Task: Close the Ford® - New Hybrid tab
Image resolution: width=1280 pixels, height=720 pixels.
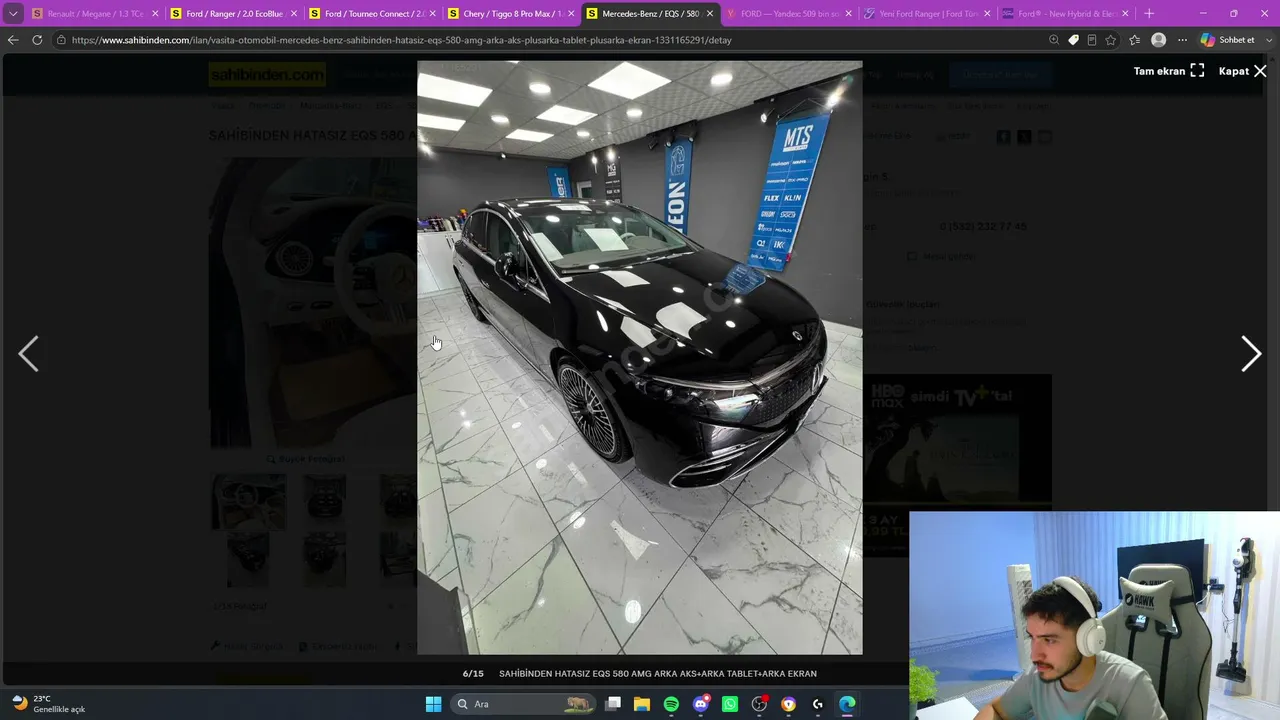Action: [x=1126, y=14]
